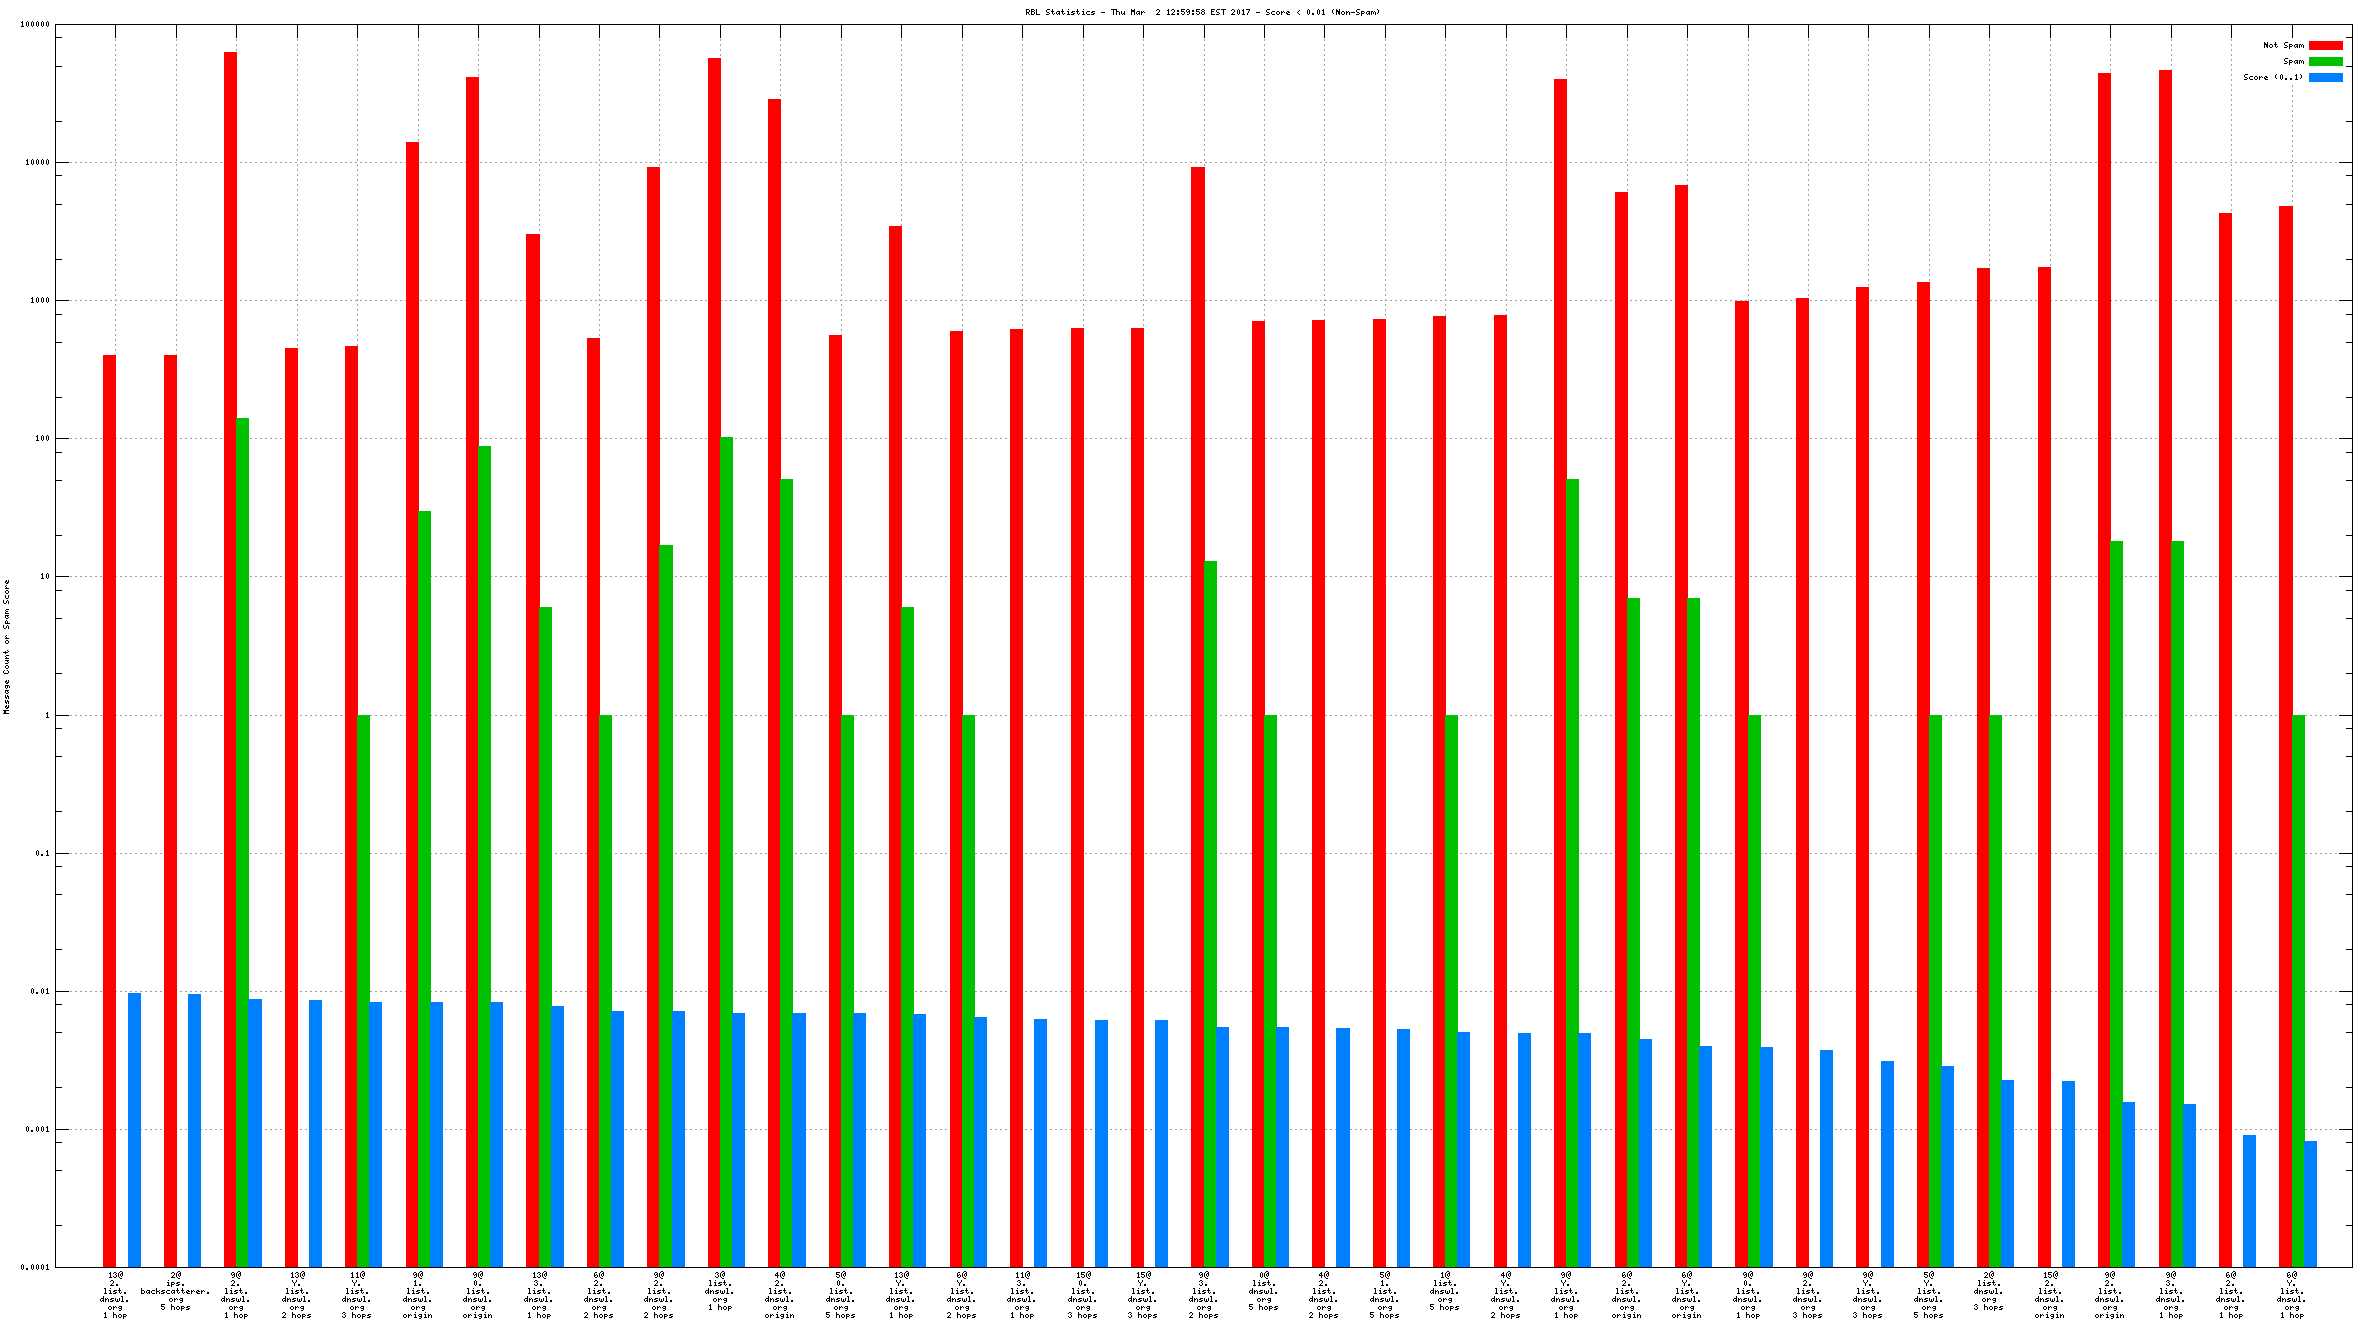Click the ips.backscatterer.org 5 hops x-axis label
Image resolution: width=2368 pixels, height=1332 pixels.
[175, 1291]
